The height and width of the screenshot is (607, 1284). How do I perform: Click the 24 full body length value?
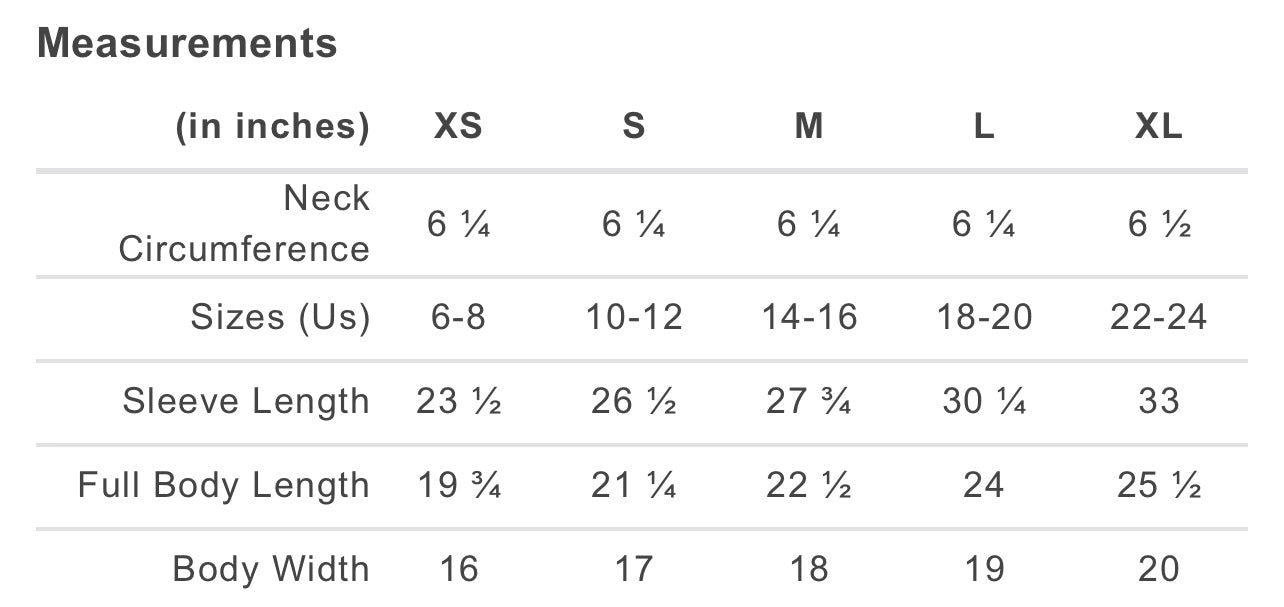pos(984,485)
